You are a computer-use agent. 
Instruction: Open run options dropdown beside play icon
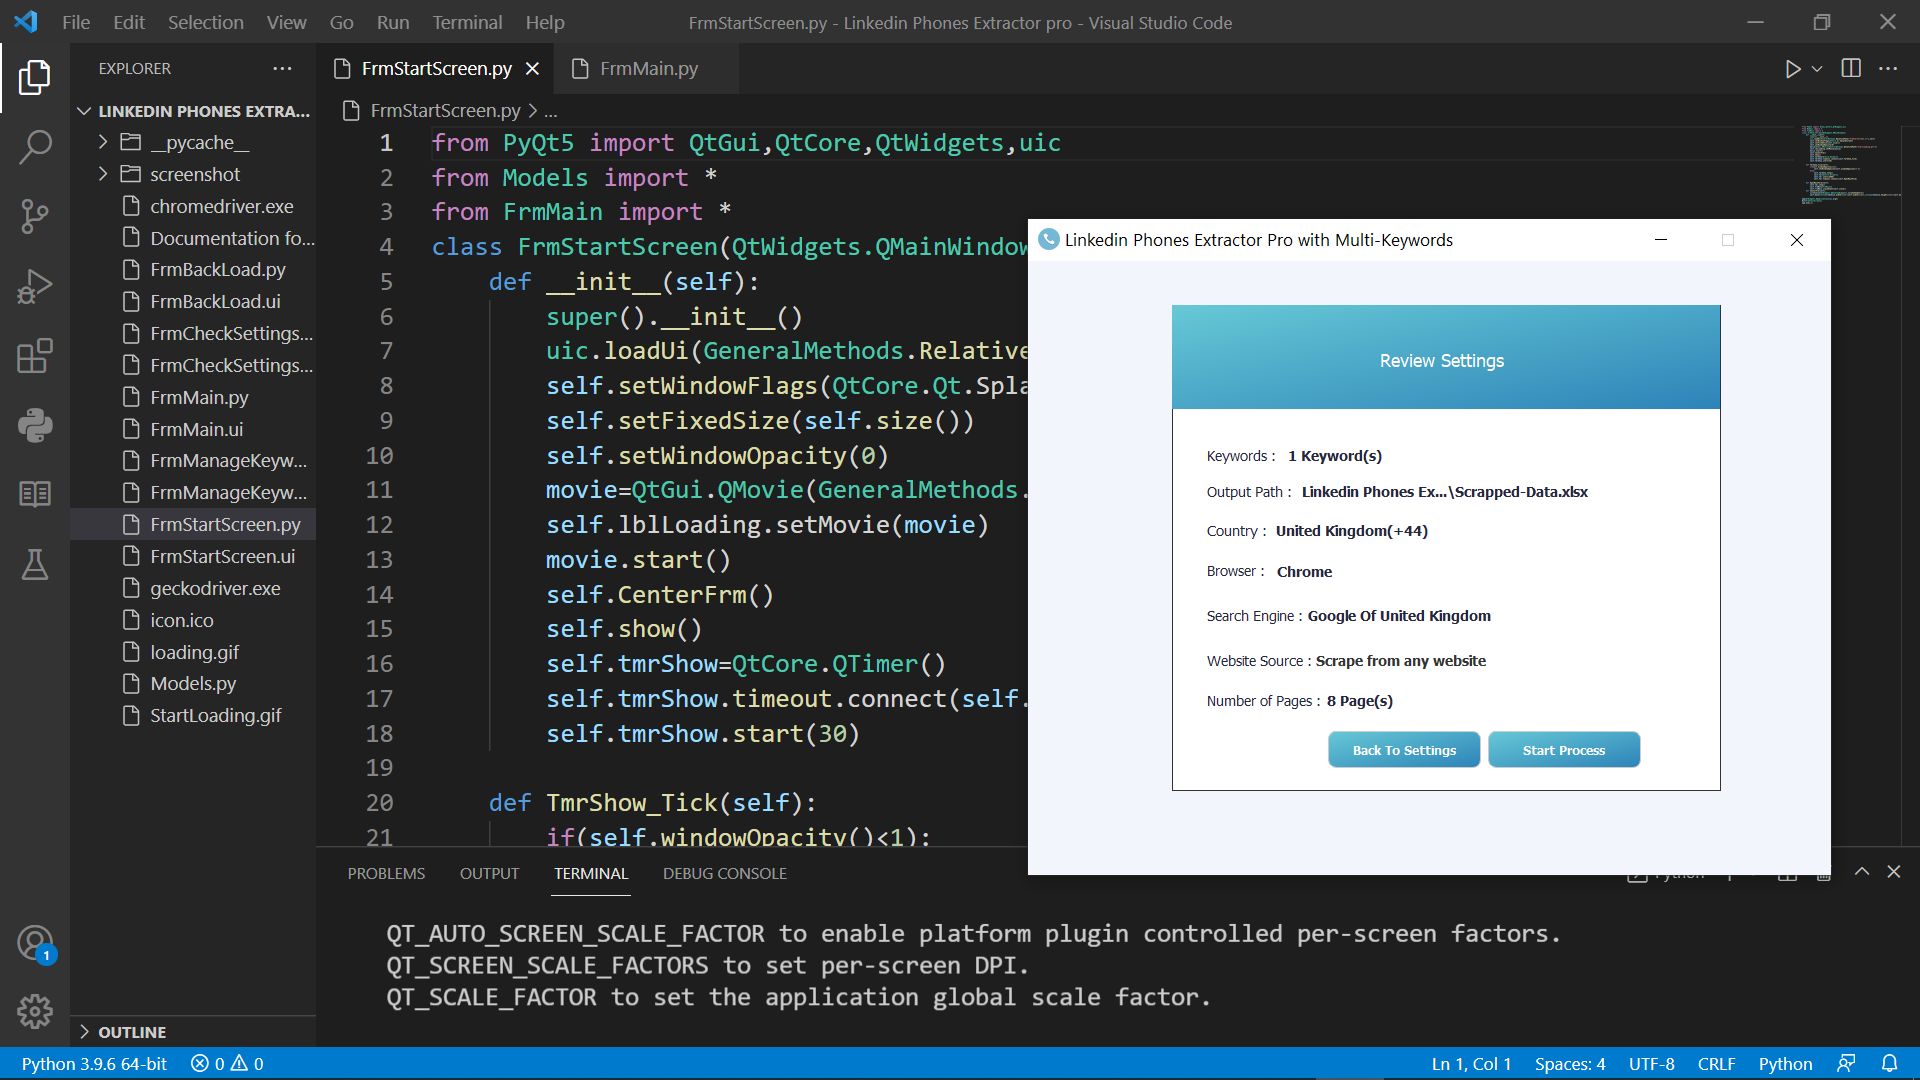click(1817, 69)
